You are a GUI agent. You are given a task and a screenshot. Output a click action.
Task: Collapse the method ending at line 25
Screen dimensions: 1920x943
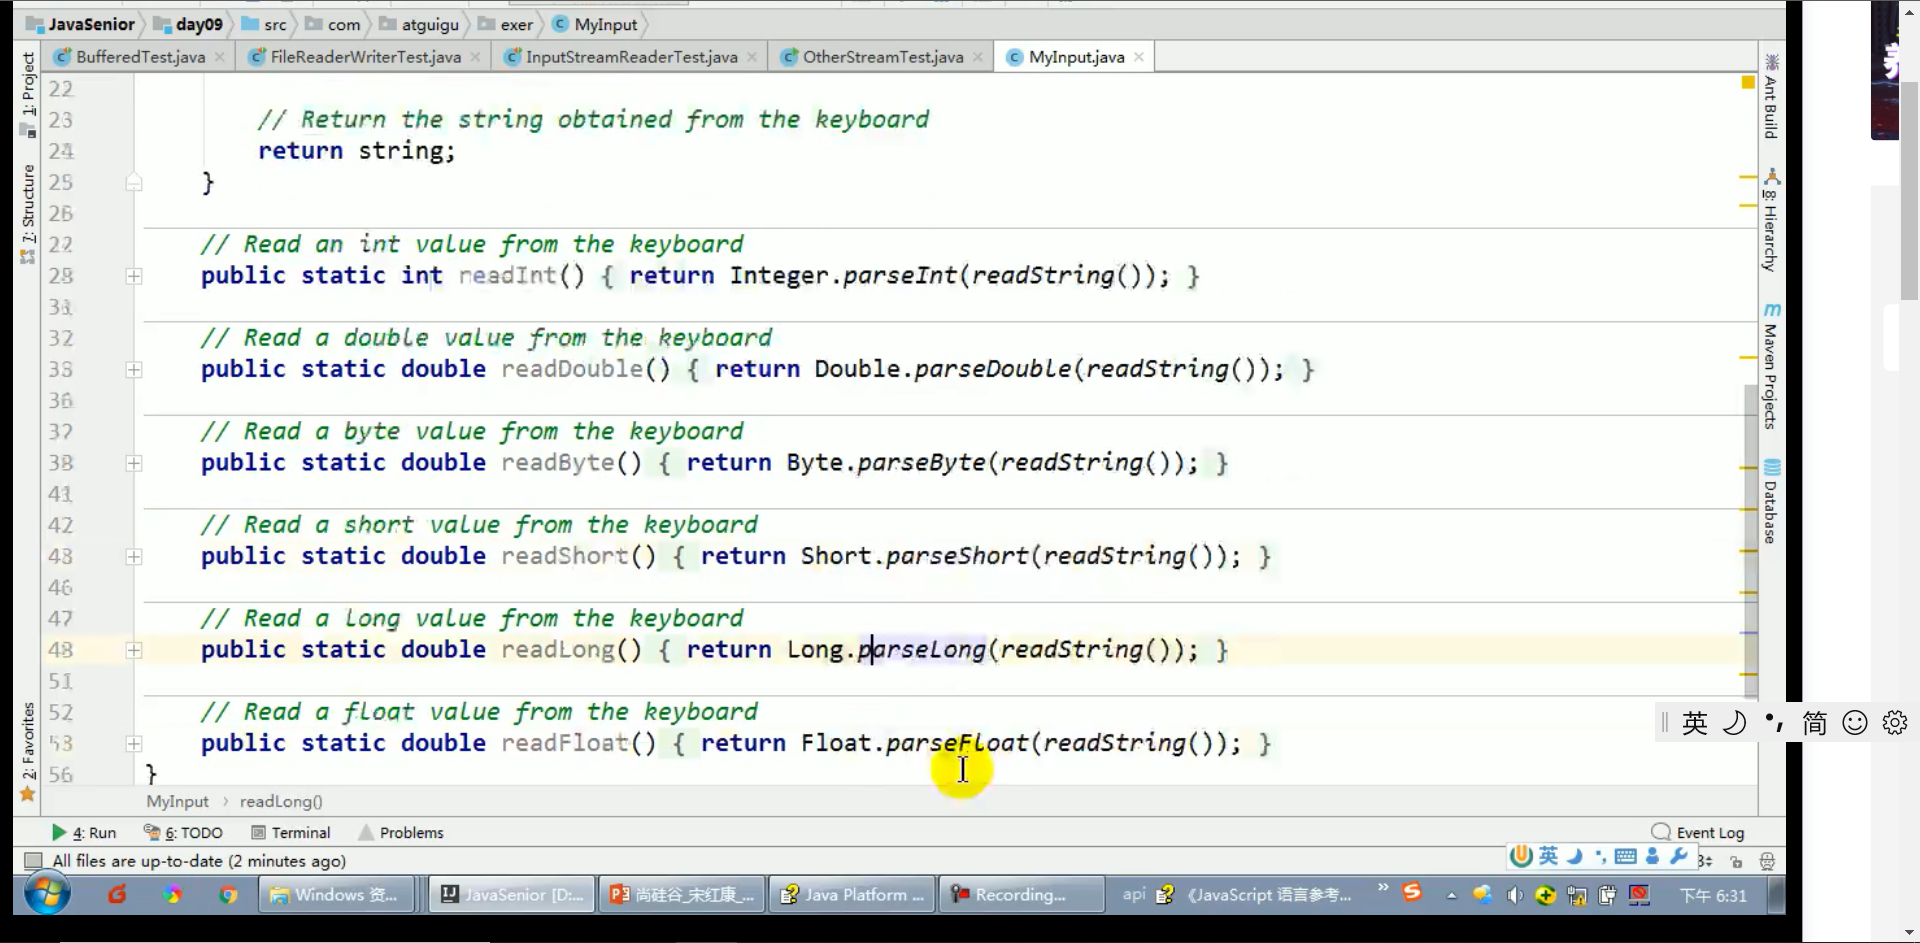134,182
